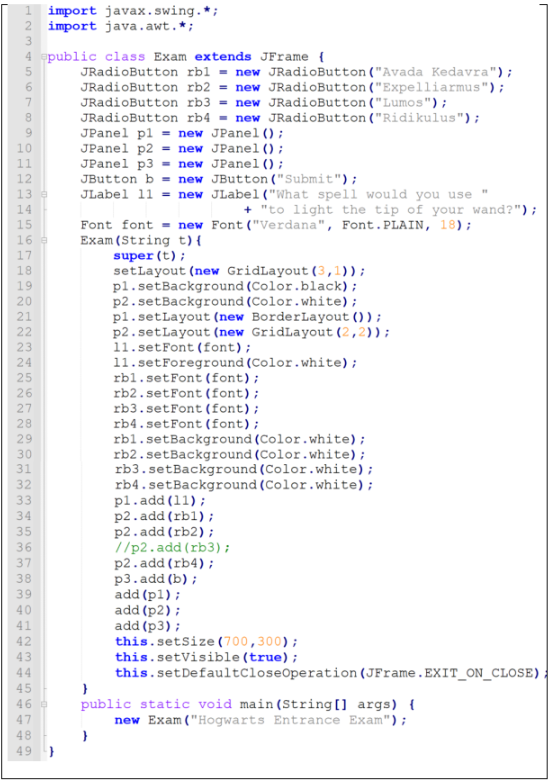Click the JFrame.EXIT_ON_CLOSE constant

(x=452, y=673)
